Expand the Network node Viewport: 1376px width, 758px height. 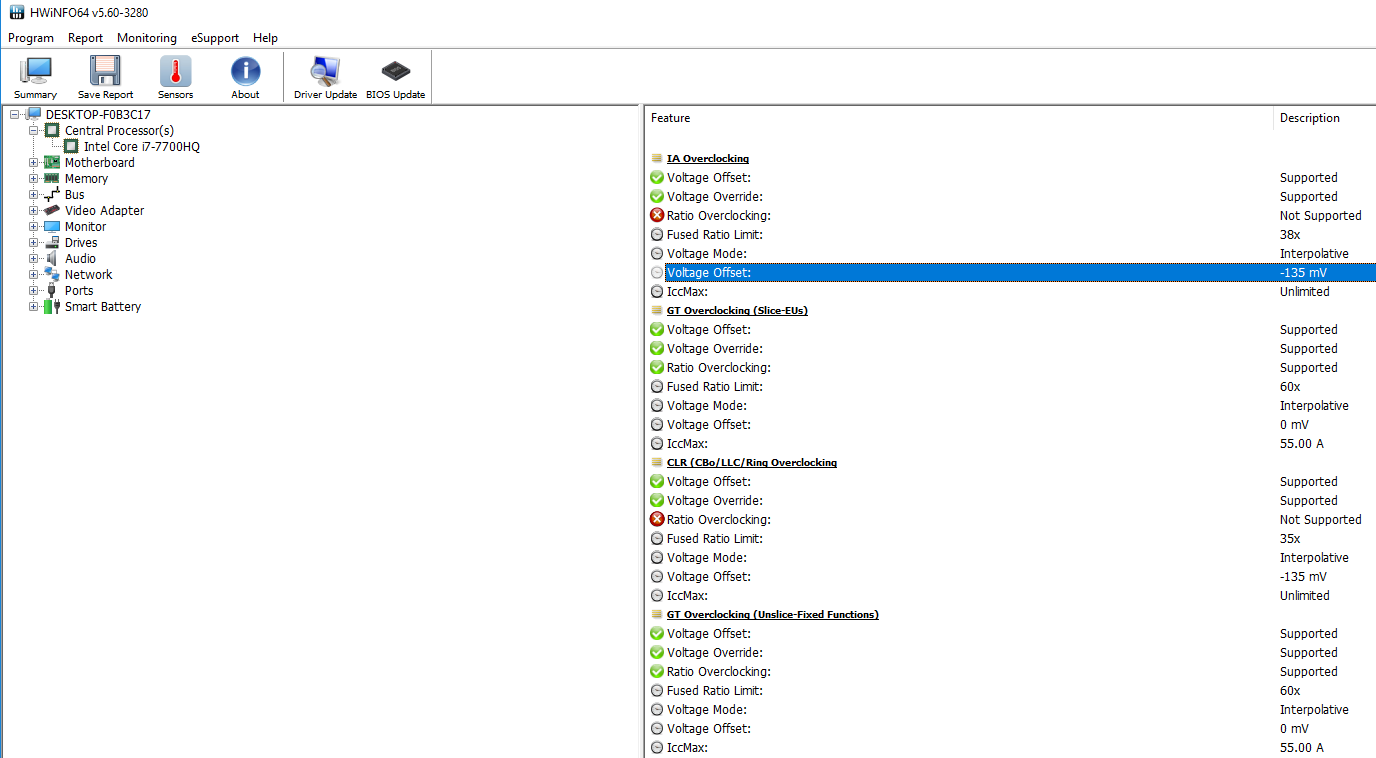tap(34, 274)
